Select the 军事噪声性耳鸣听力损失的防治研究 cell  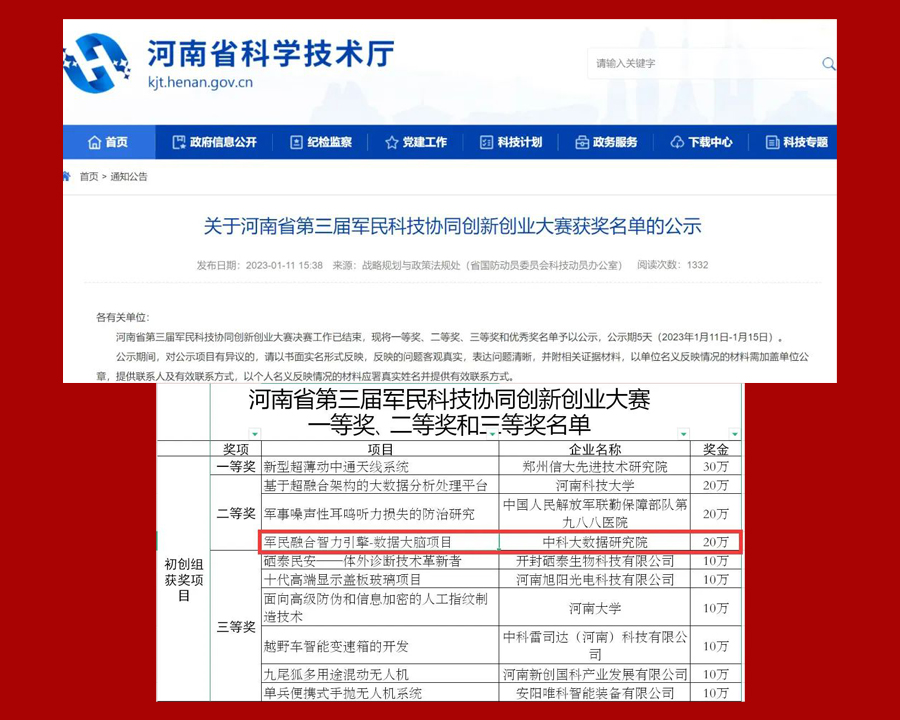tap(380, 513)
